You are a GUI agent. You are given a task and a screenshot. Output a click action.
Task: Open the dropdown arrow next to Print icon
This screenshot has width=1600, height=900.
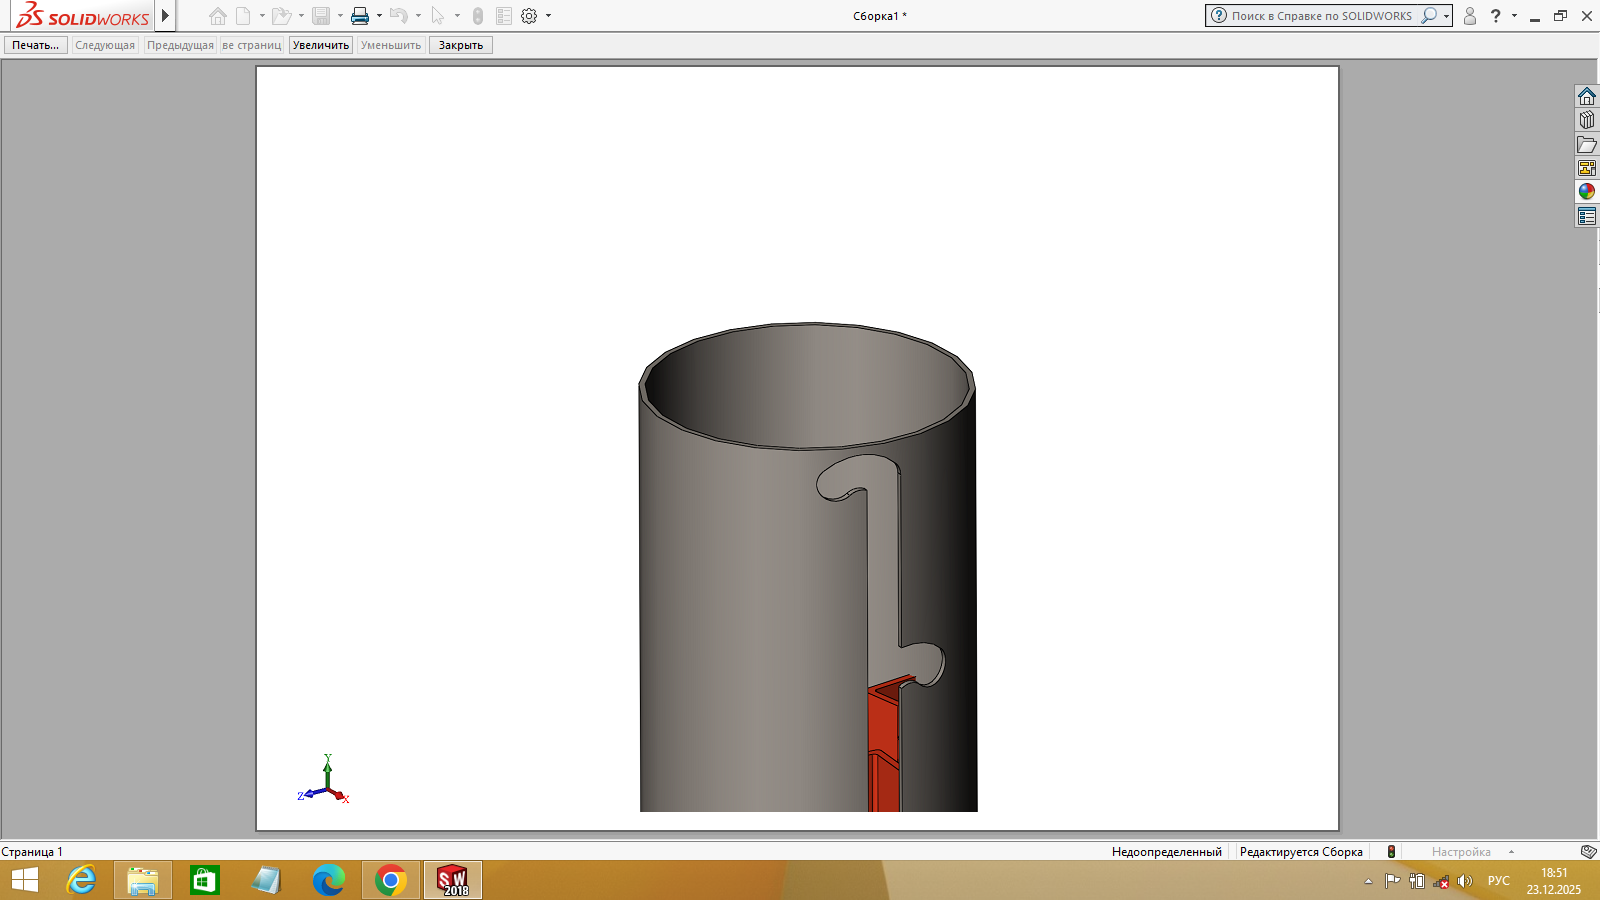coord(379,16)
